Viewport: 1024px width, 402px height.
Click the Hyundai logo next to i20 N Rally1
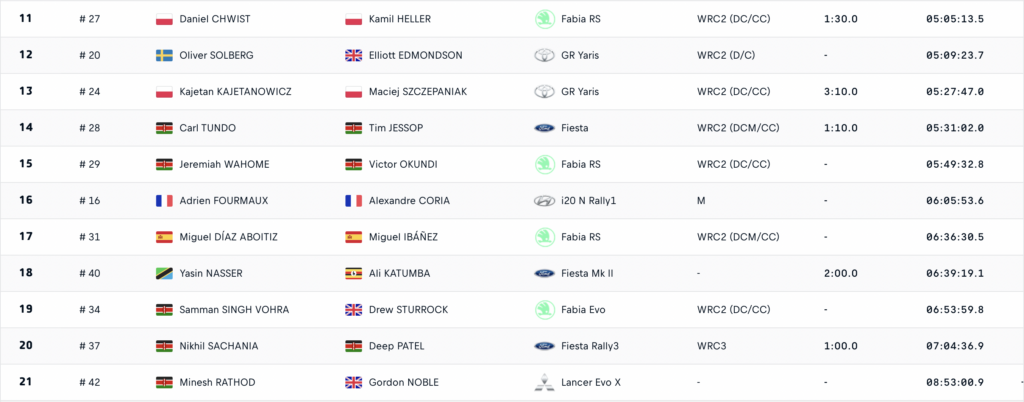click(x=544, y=201)
